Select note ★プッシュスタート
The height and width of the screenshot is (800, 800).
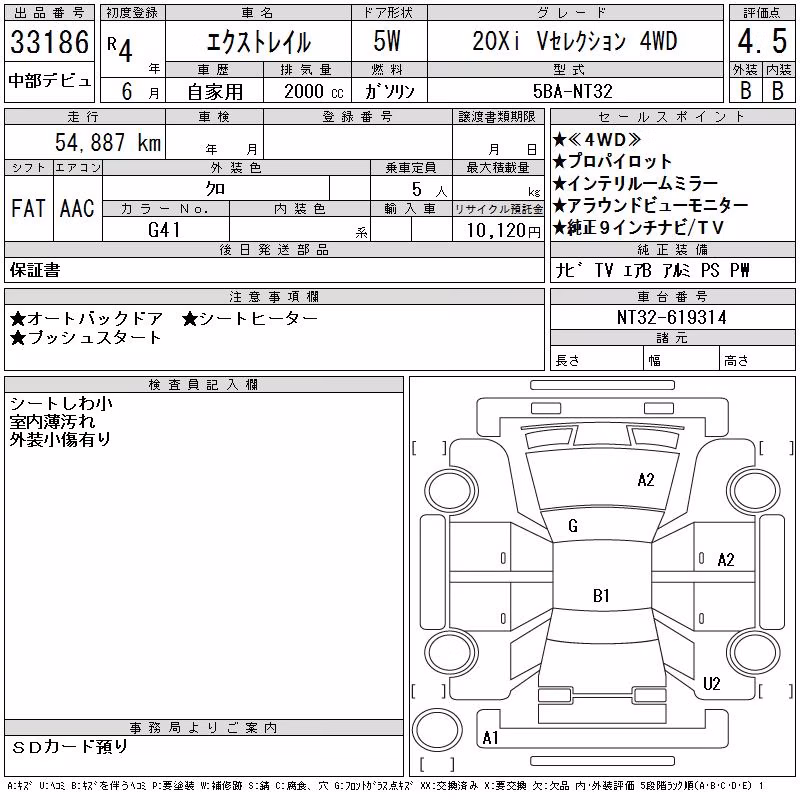tap(86, 338)
